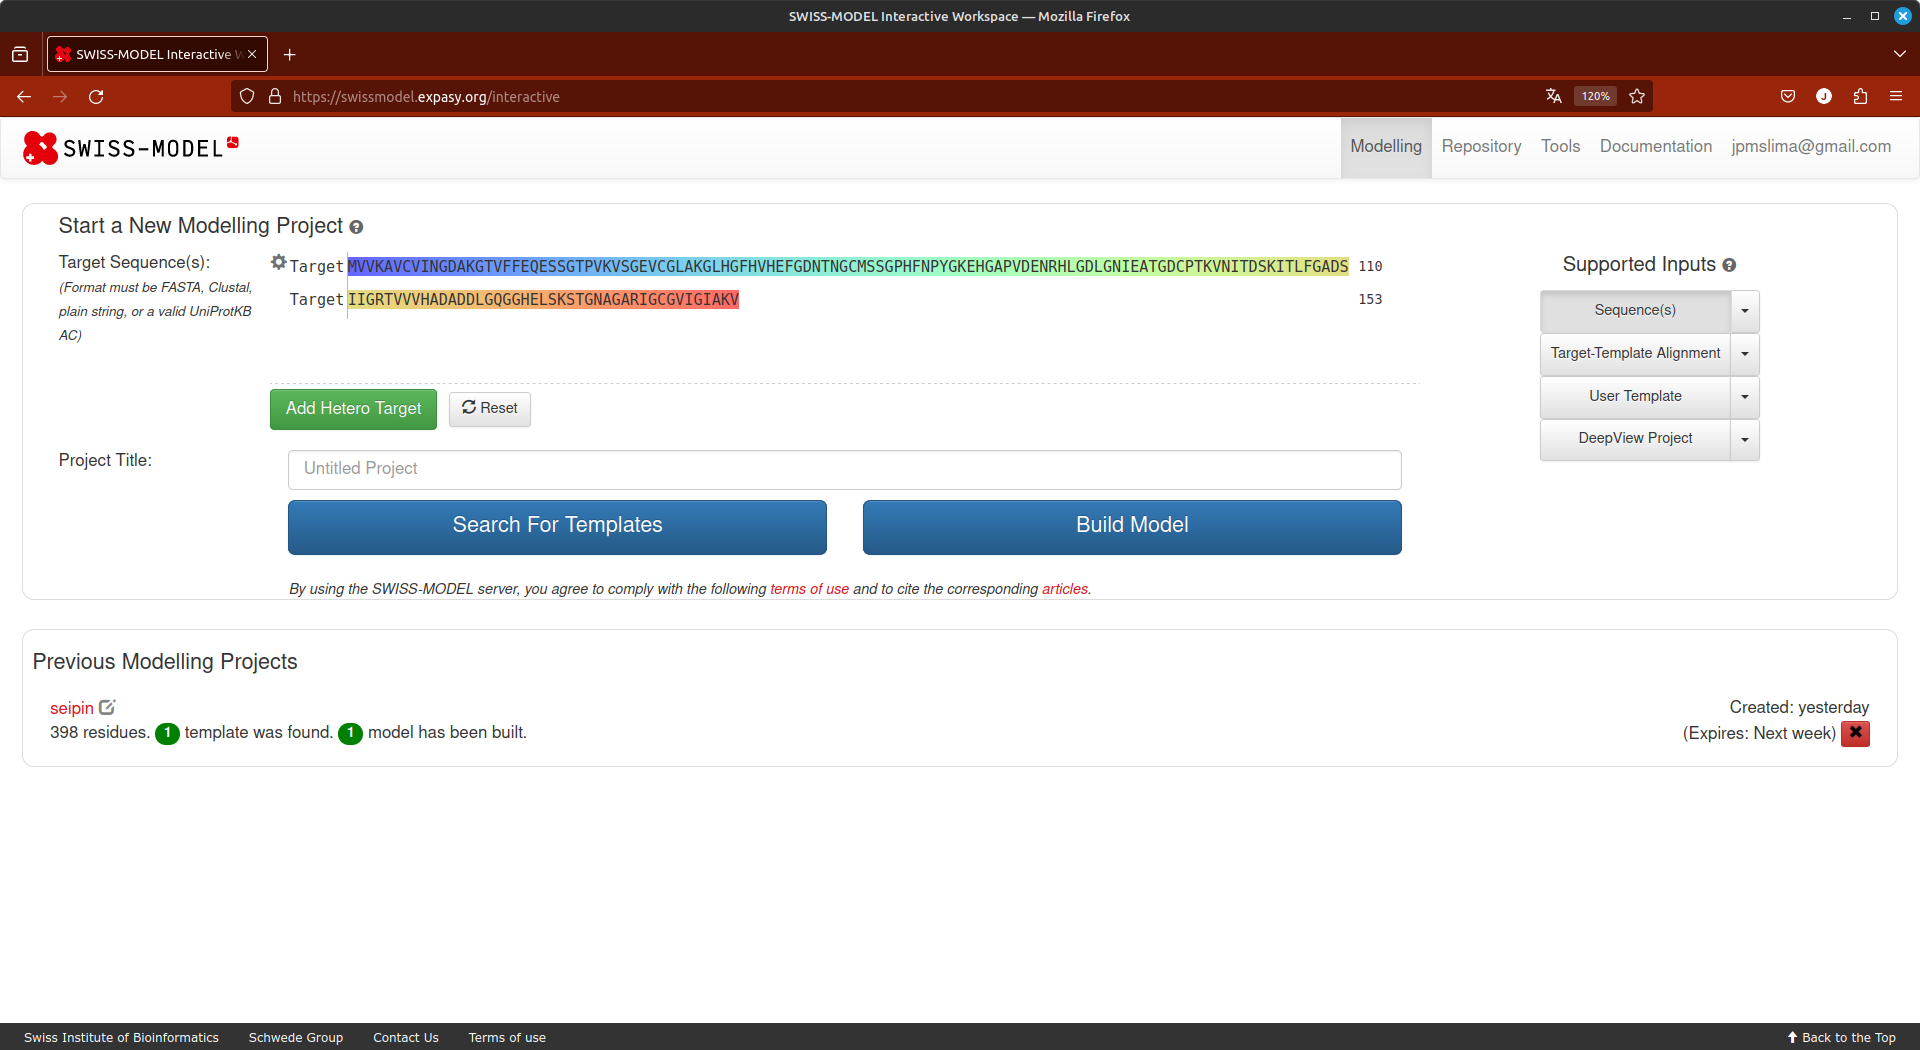Select the Sequence(s) input type

coord(1635,311)
